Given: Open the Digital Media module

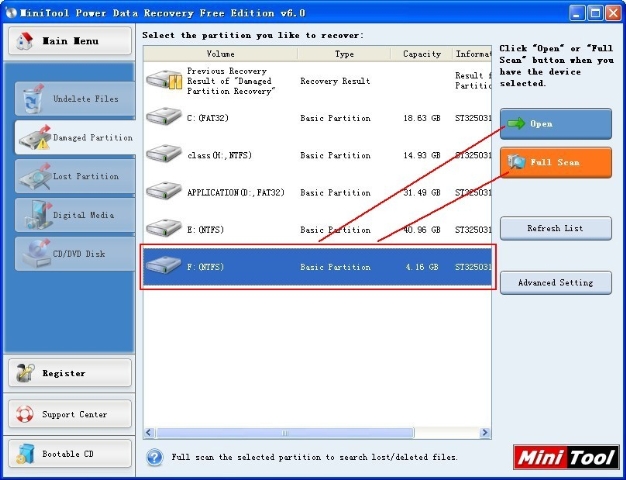Looking at the screenshot, I should (x=75, y=215).
